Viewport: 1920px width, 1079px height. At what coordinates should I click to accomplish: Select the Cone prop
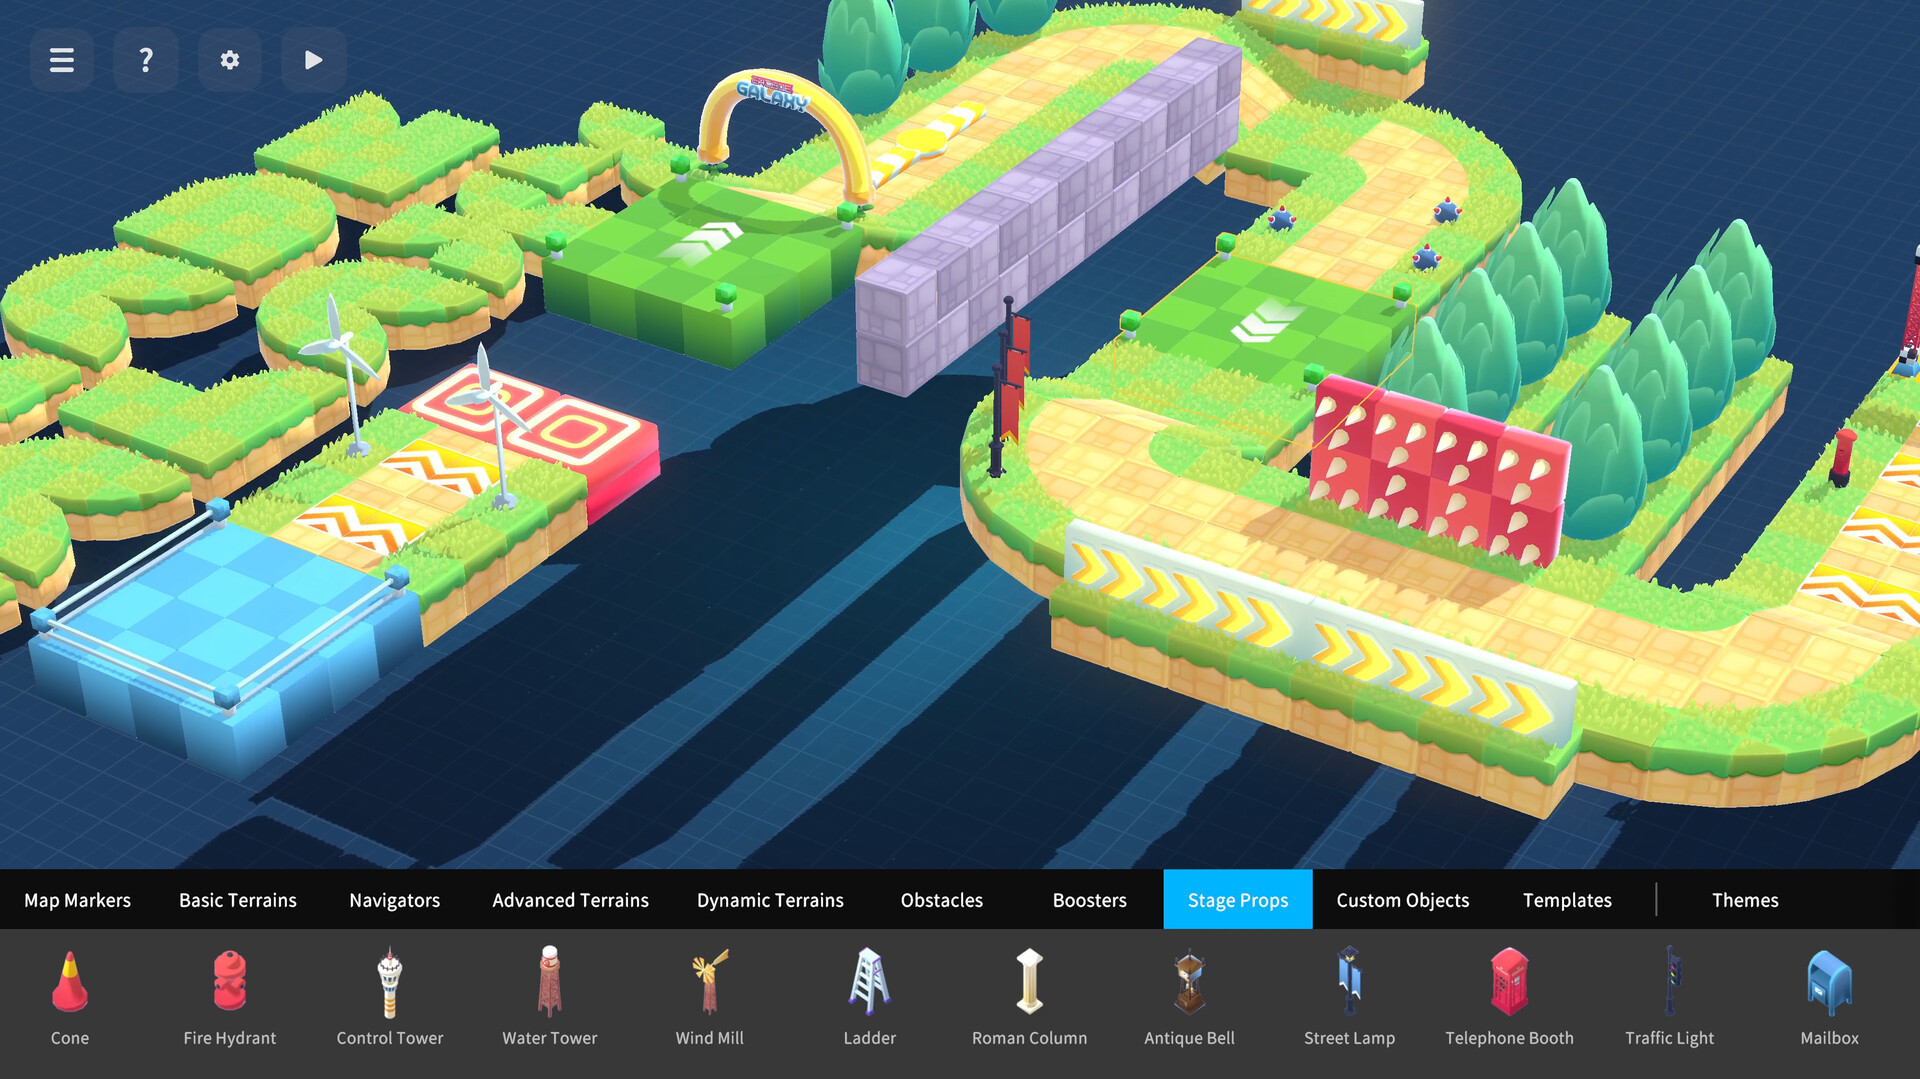(x=70, y=996)
